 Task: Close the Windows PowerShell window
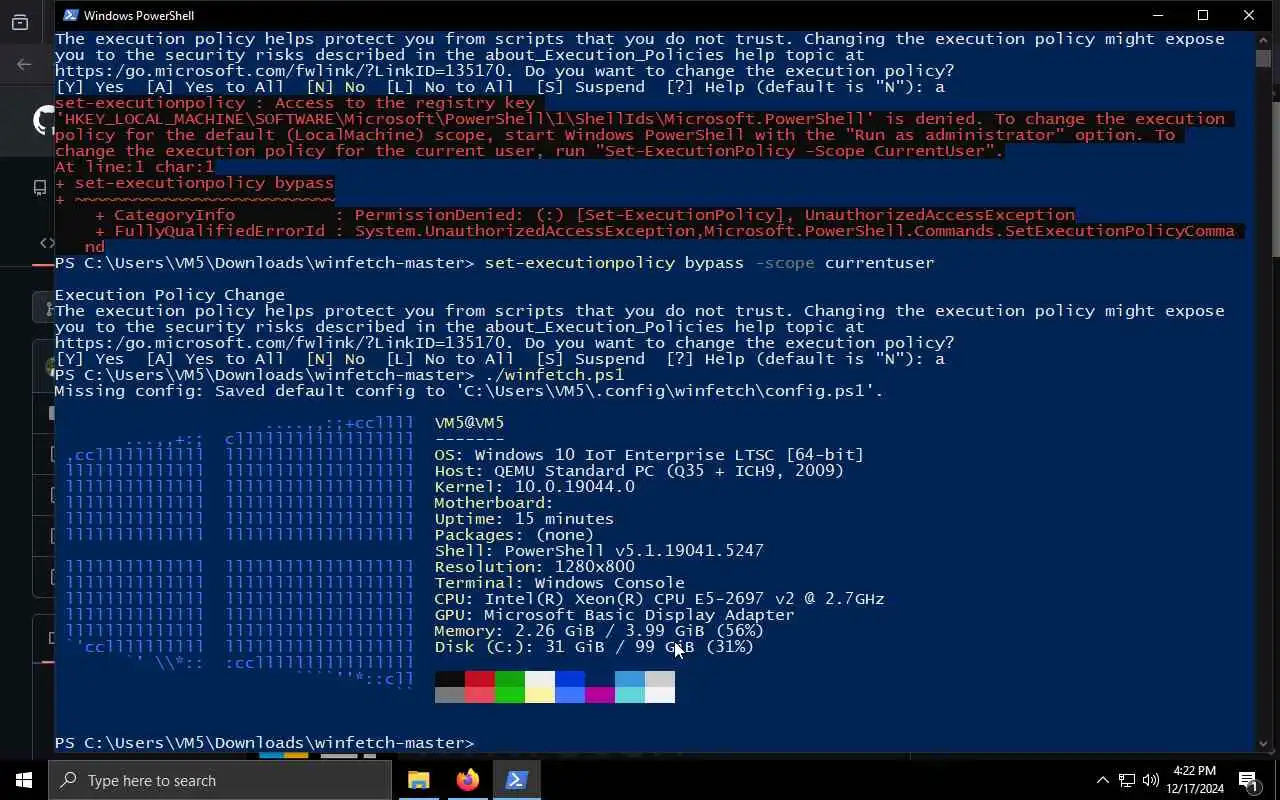[1249, 15]
